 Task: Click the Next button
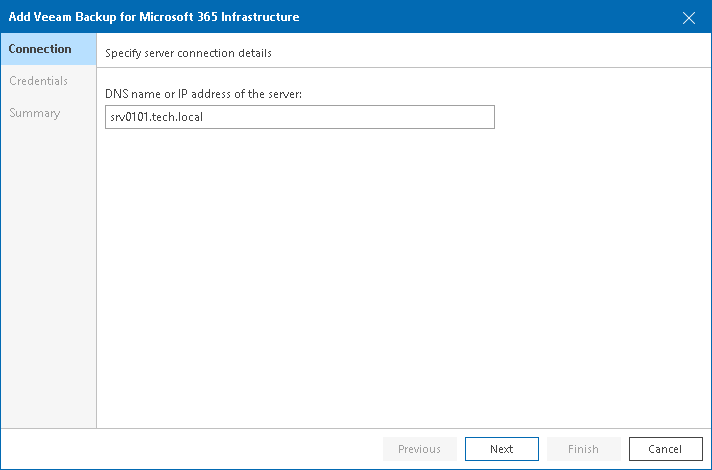click(x=502, y=449)
